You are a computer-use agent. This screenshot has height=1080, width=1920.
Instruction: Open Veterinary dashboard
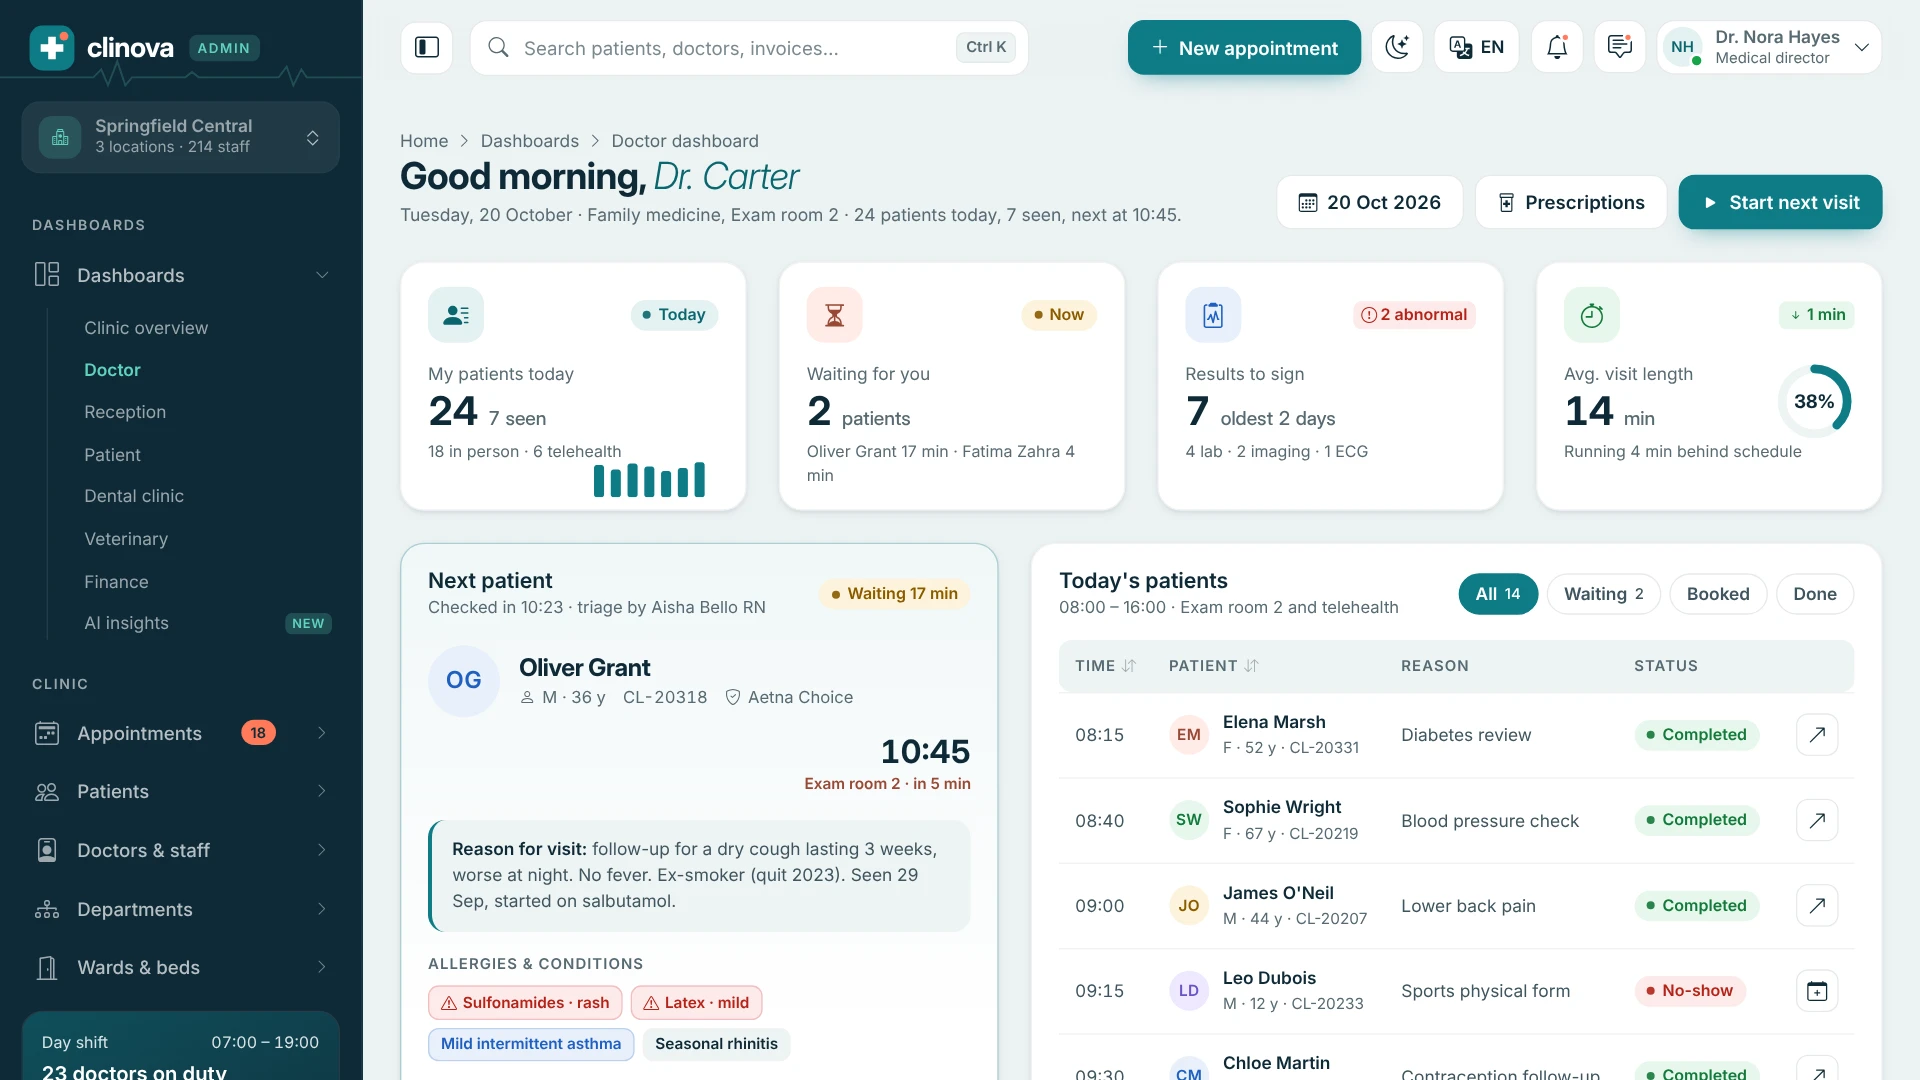tap(126, 539)
